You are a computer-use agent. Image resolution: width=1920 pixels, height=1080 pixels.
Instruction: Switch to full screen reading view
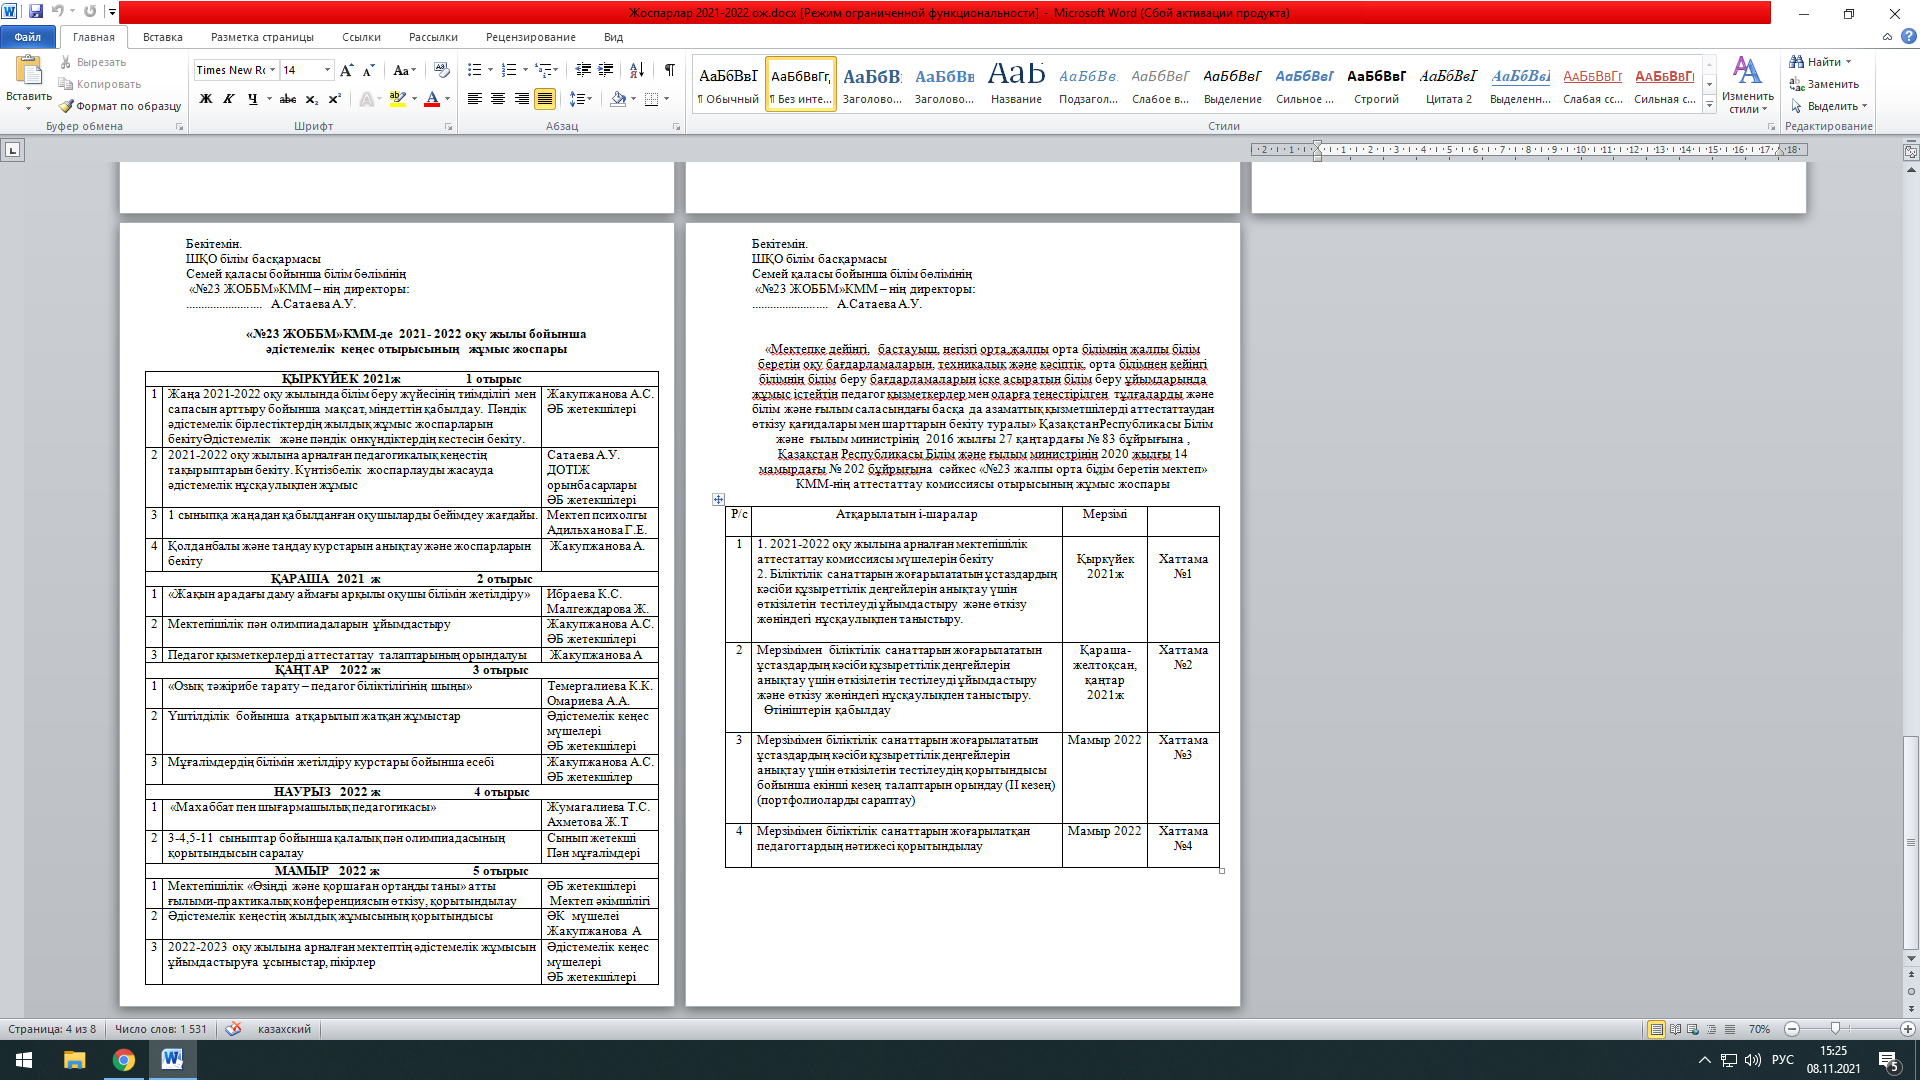pyautogui.click(x=1675, y=1029)
